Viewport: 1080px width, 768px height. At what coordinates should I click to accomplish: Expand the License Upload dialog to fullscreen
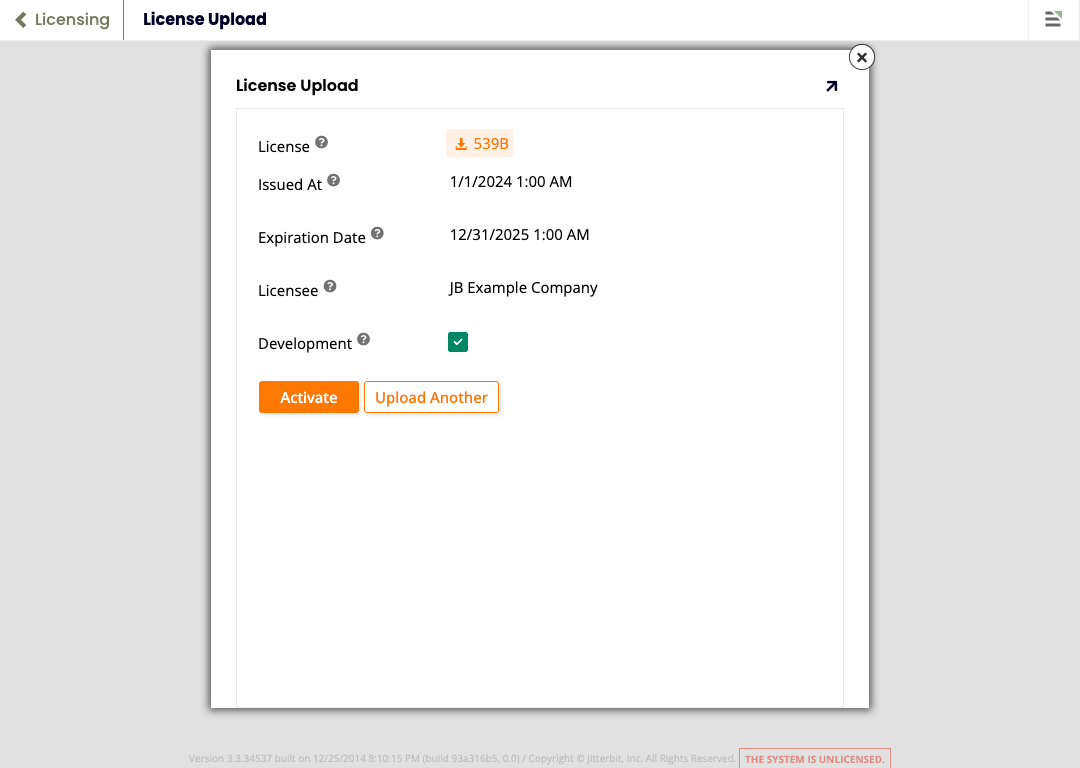[831, 86]
